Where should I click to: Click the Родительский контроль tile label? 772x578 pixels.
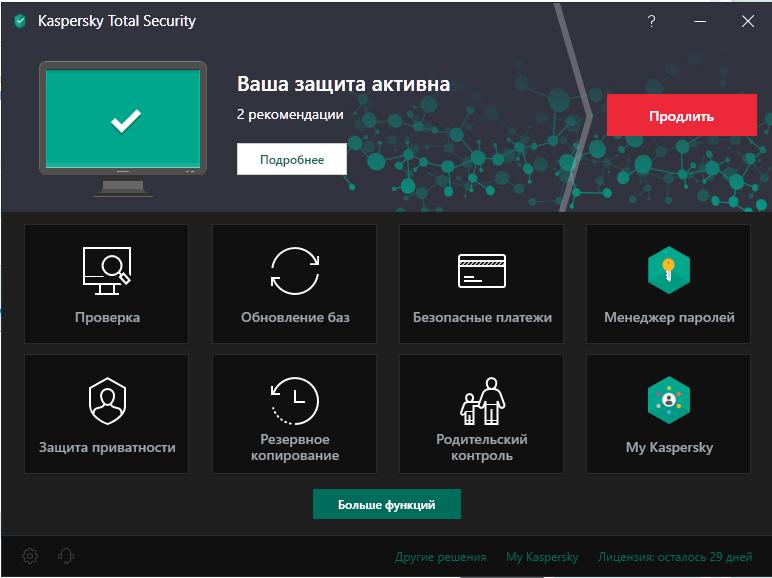[x=482, y=447]
